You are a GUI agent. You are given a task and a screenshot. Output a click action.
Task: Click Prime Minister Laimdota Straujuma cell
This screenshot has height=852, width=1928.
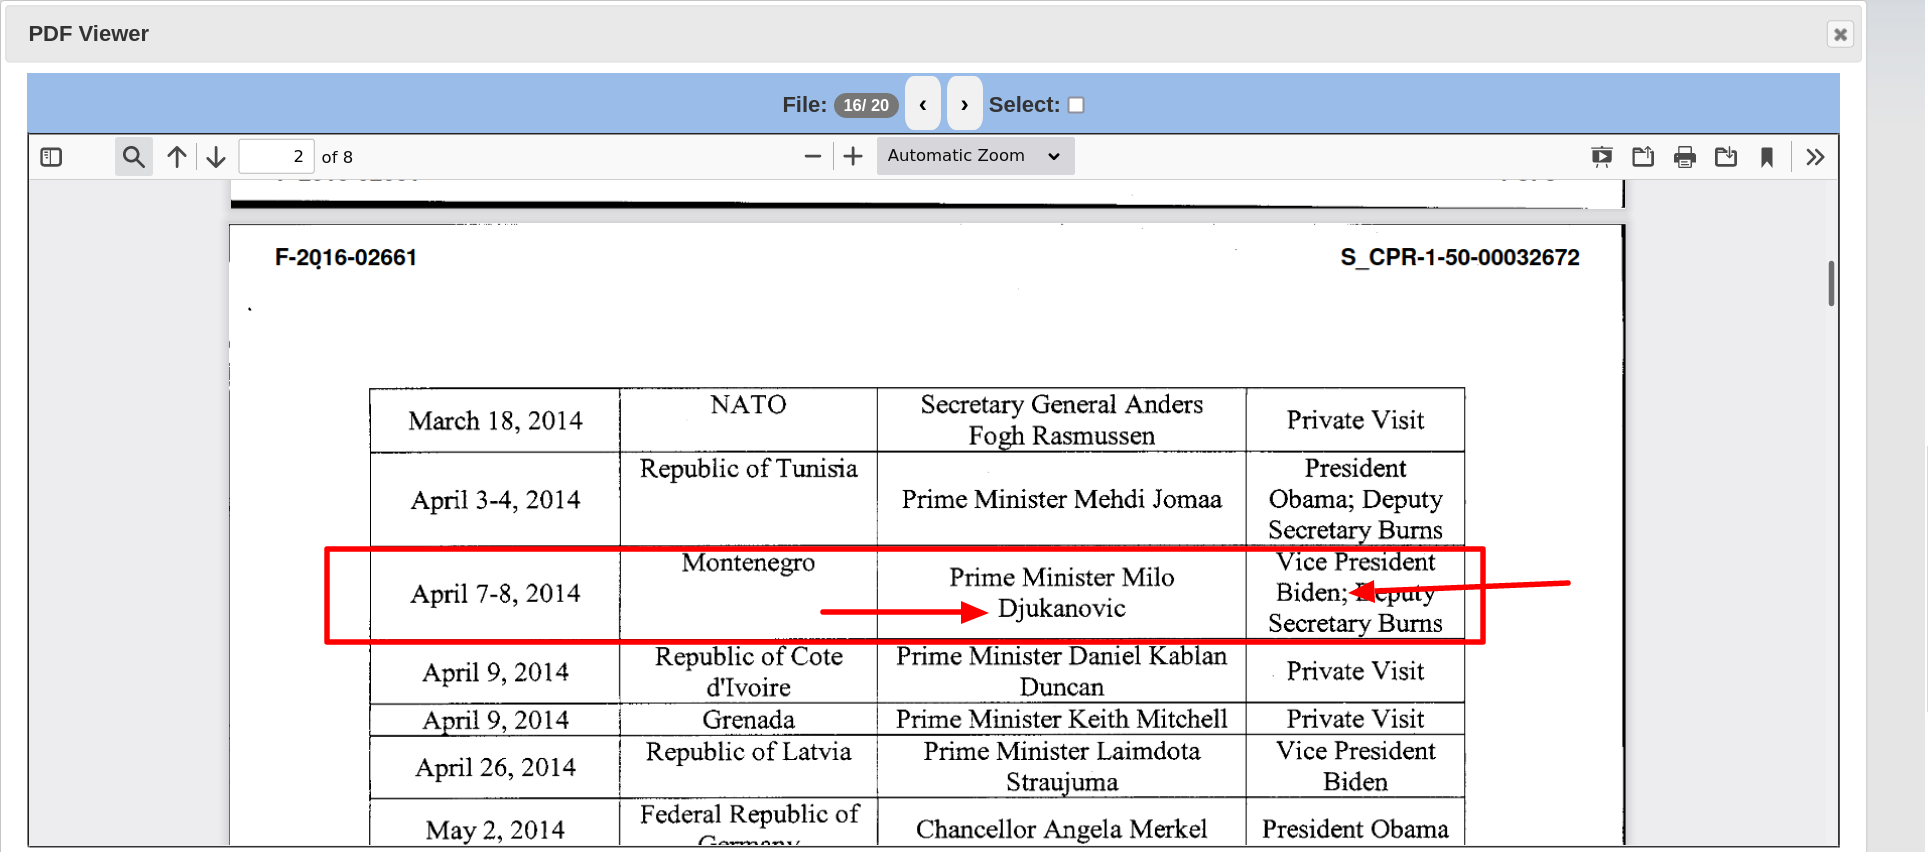(x=1062, y=767)
